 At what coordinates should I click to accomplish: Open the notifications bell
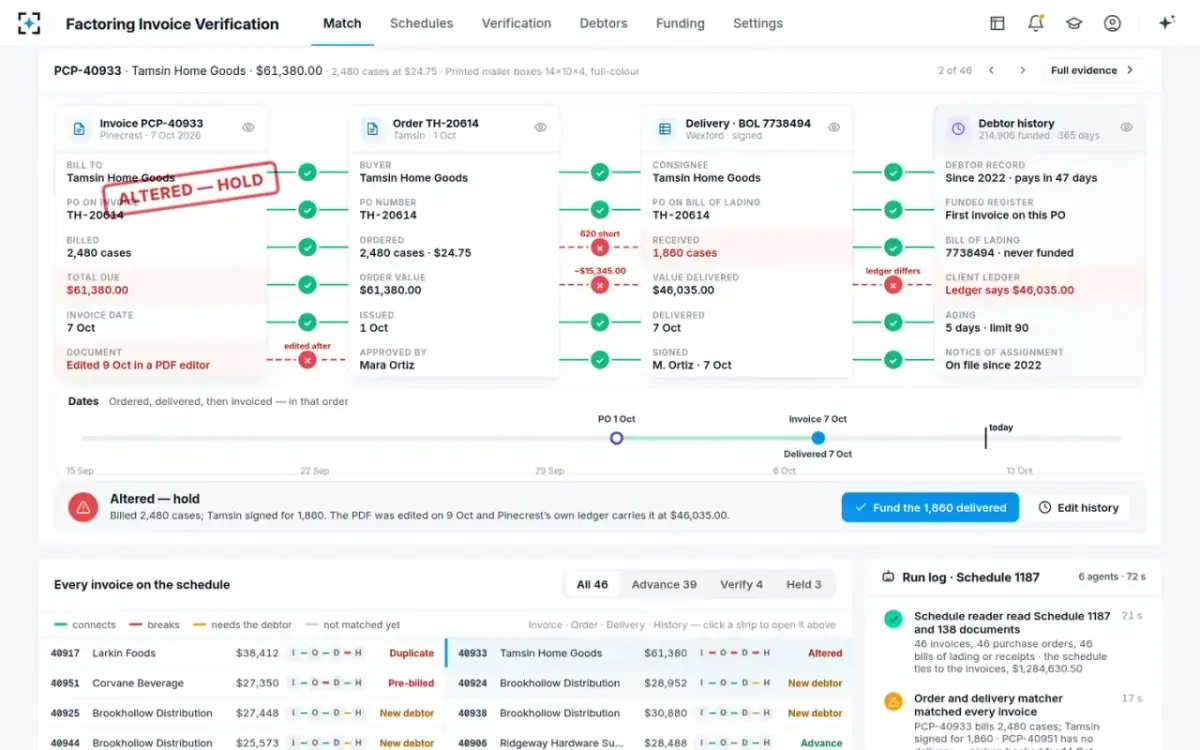click(x=1036, y=23)
